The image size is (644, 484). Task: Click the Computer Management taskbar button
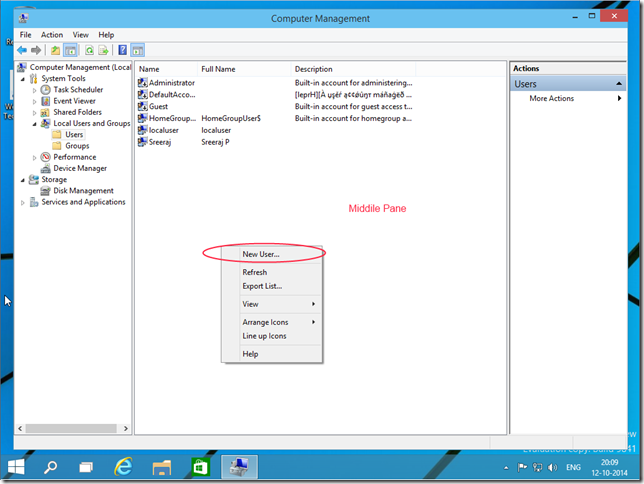click(239, 467)
